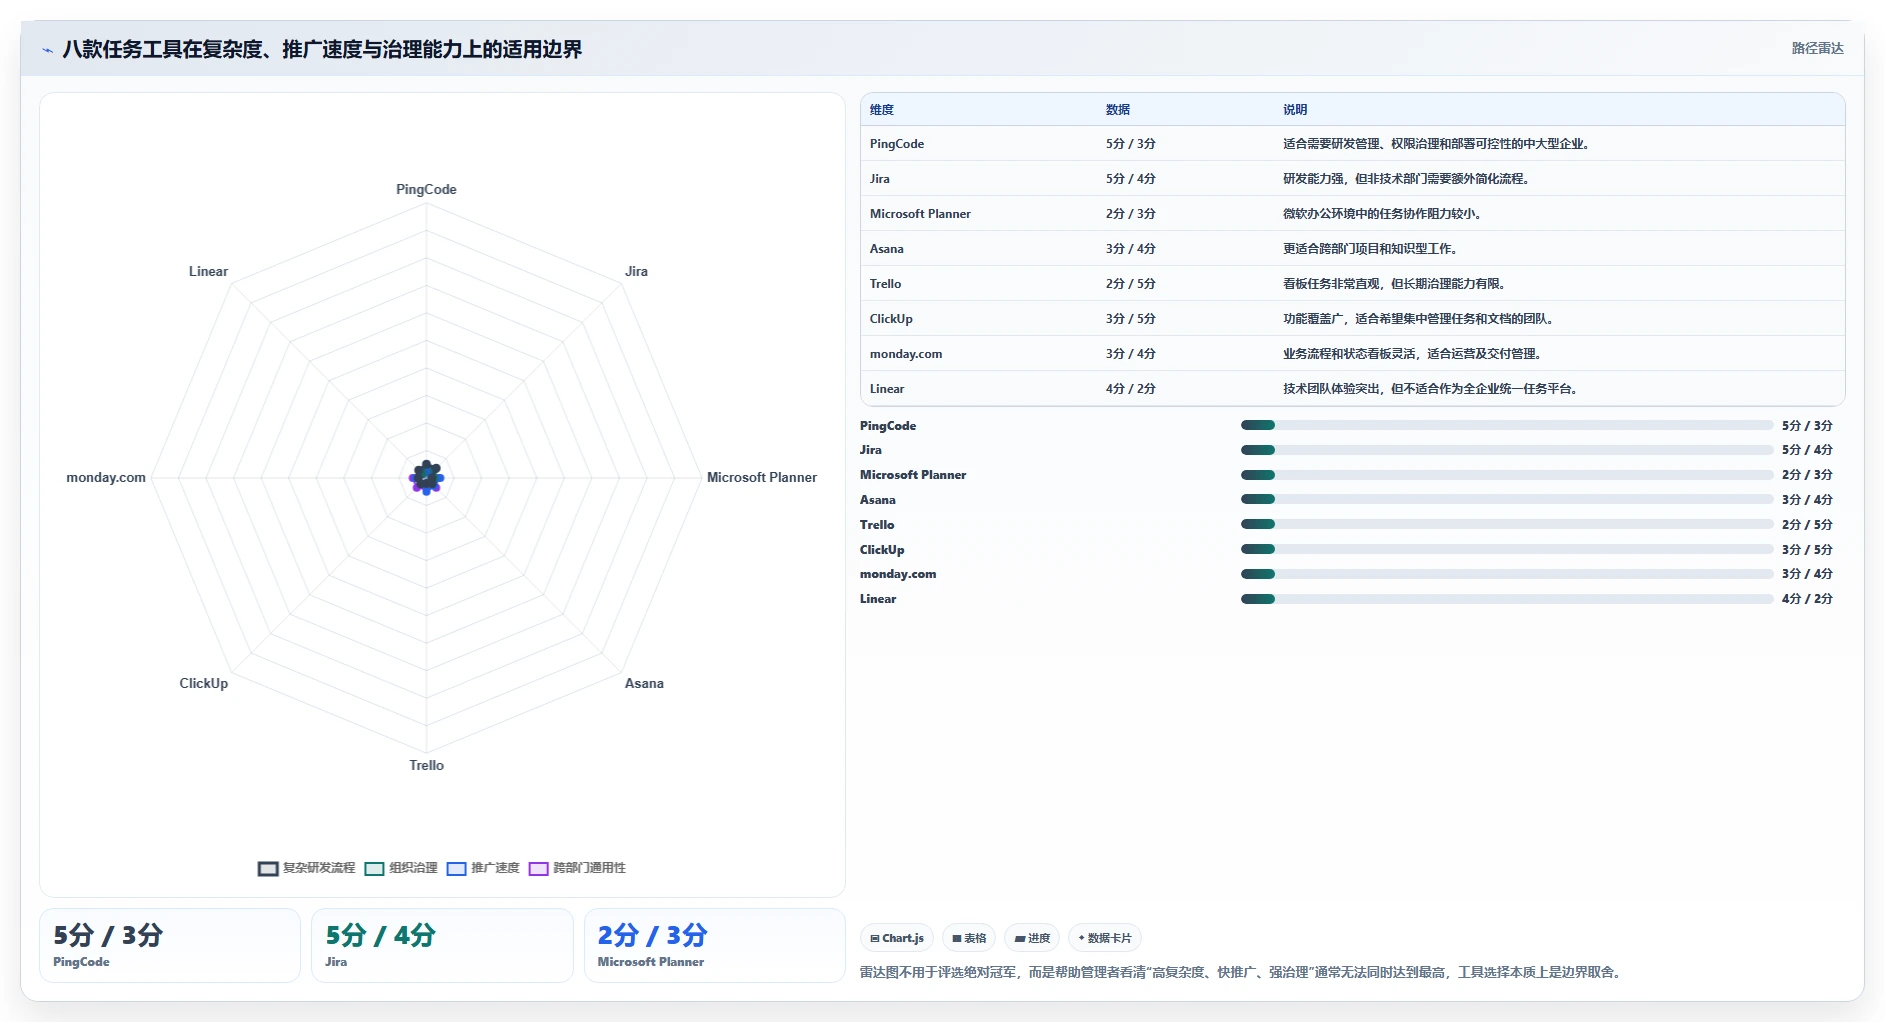This screenshot has width=1885, height=1022.
Task: Click the Microsoft Planner progress bar
Action: (x=1506, y=475)
